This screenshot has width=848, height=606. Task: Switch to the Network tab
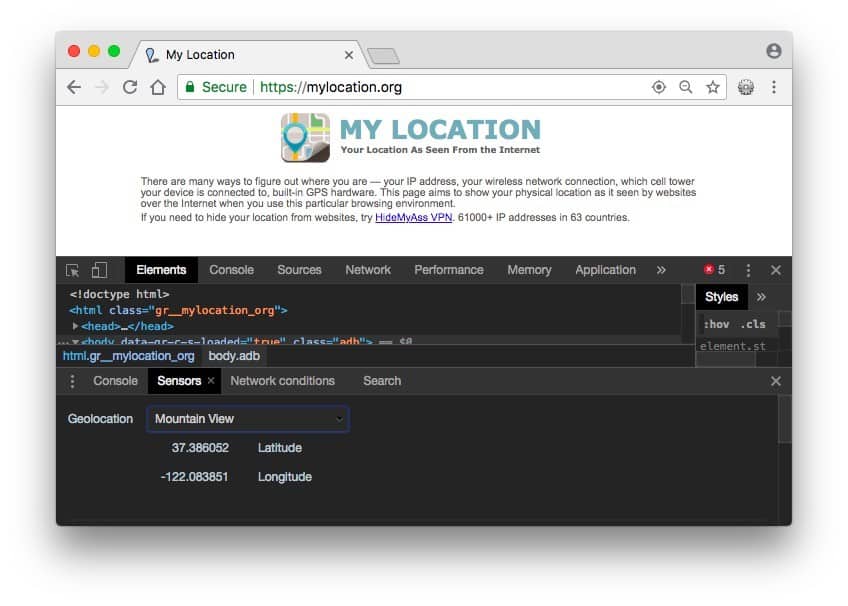[x=368, y=270]
